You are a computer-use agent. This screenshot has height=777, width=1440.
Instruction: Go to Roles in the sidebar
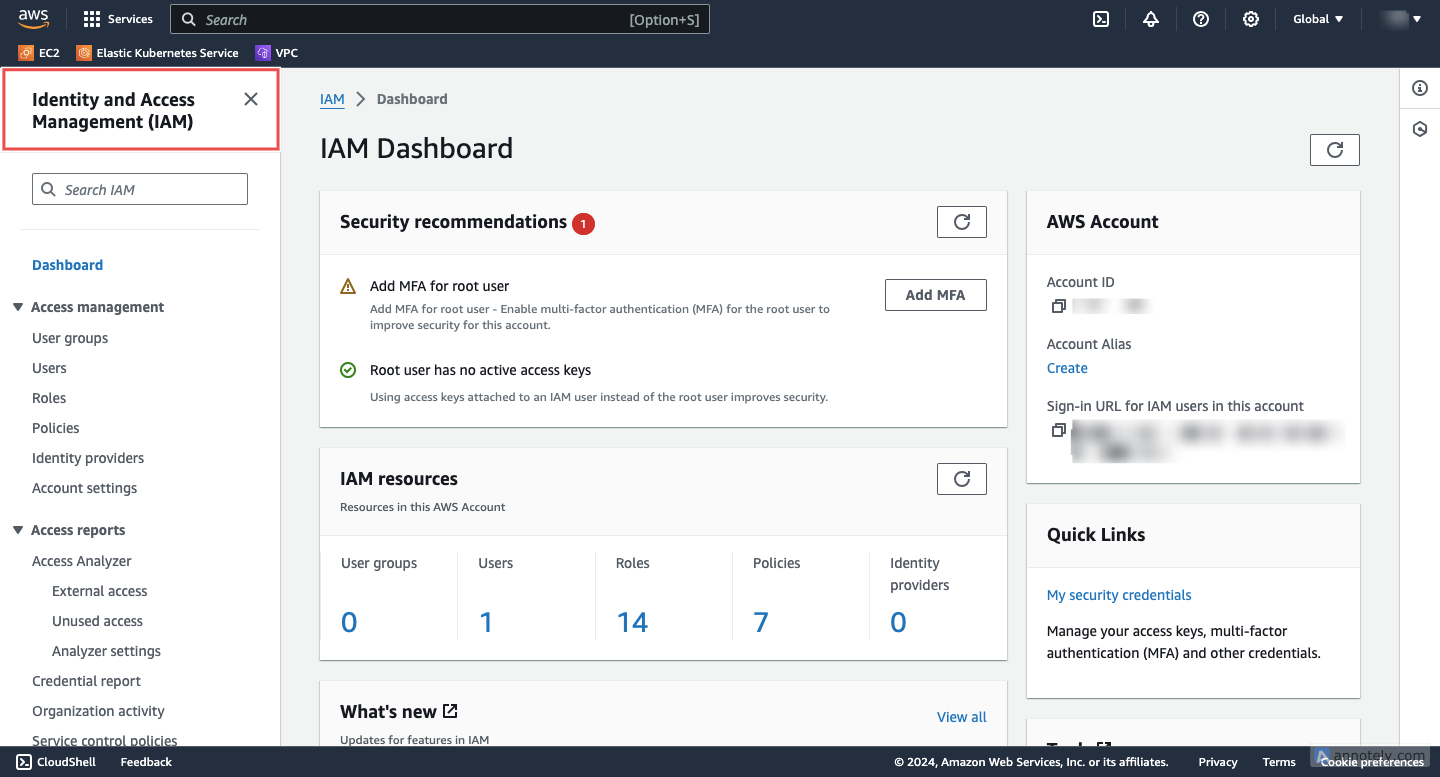click(x=49, y=398)
